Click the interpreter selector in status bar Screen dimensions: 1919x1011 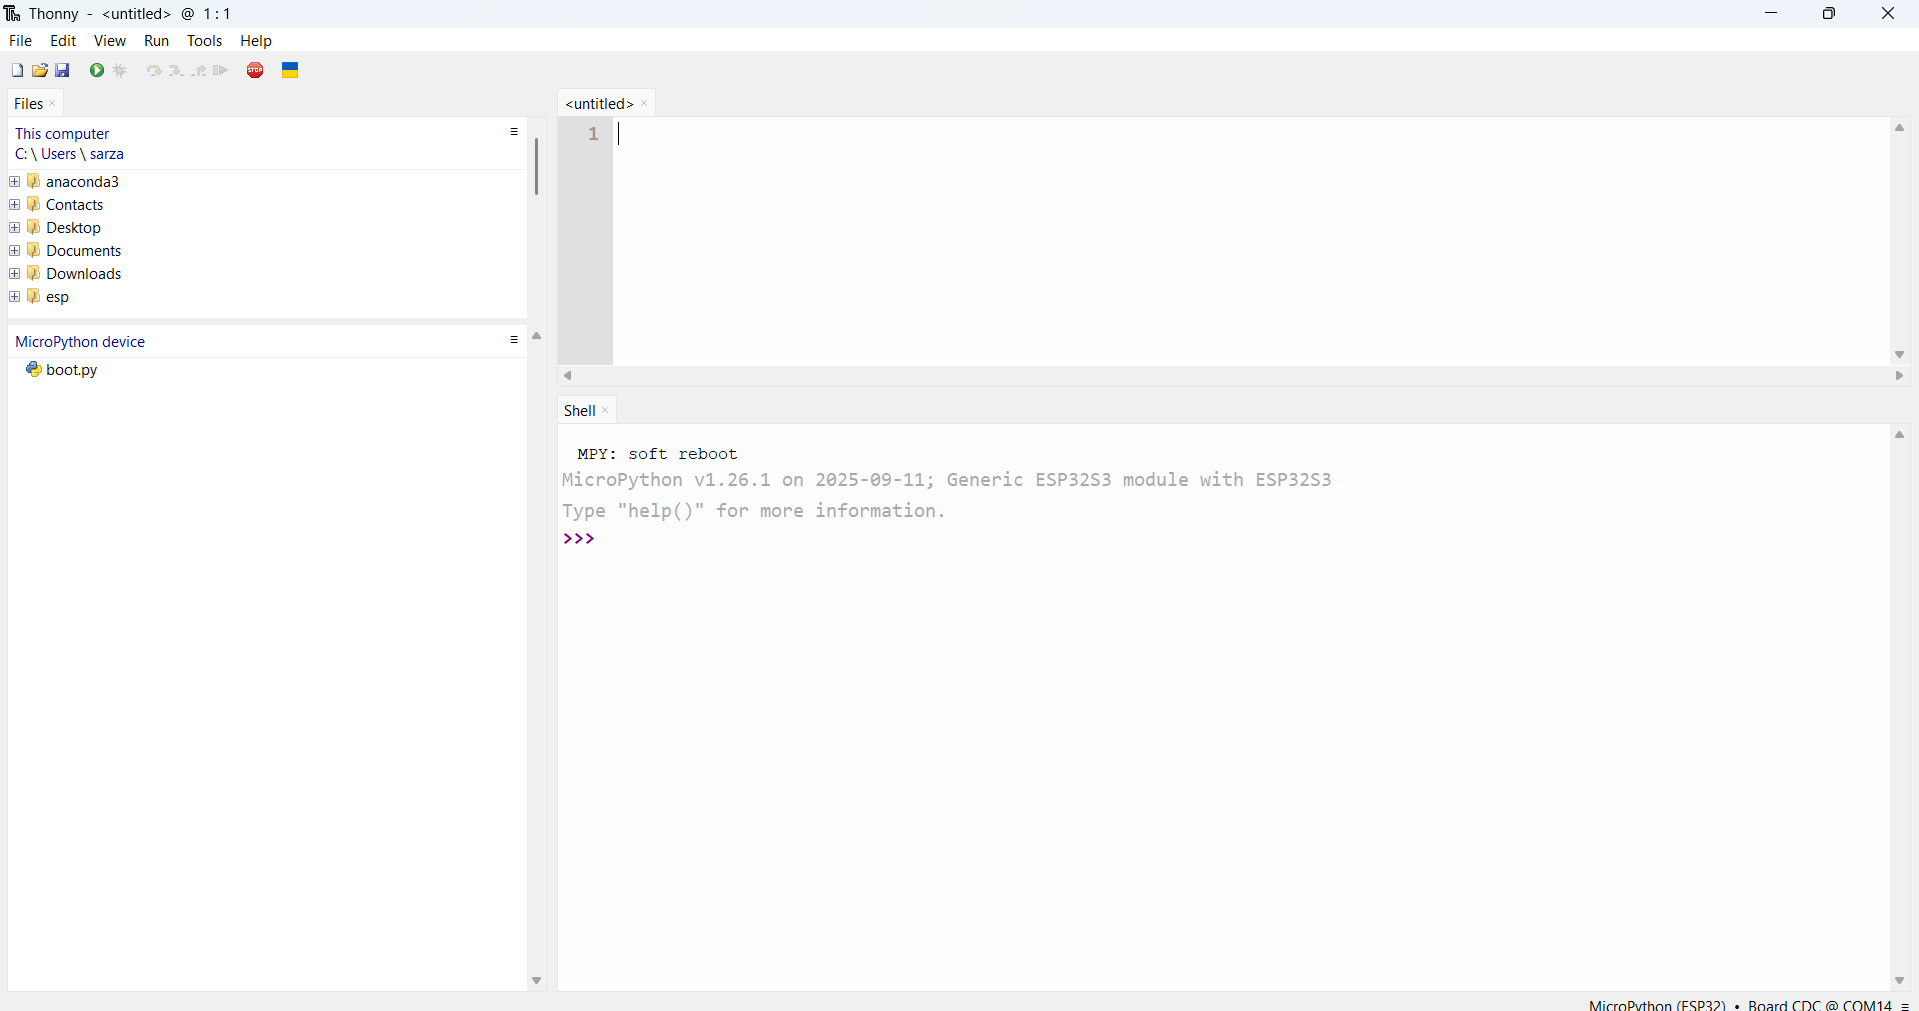tap(1740, 1004)
